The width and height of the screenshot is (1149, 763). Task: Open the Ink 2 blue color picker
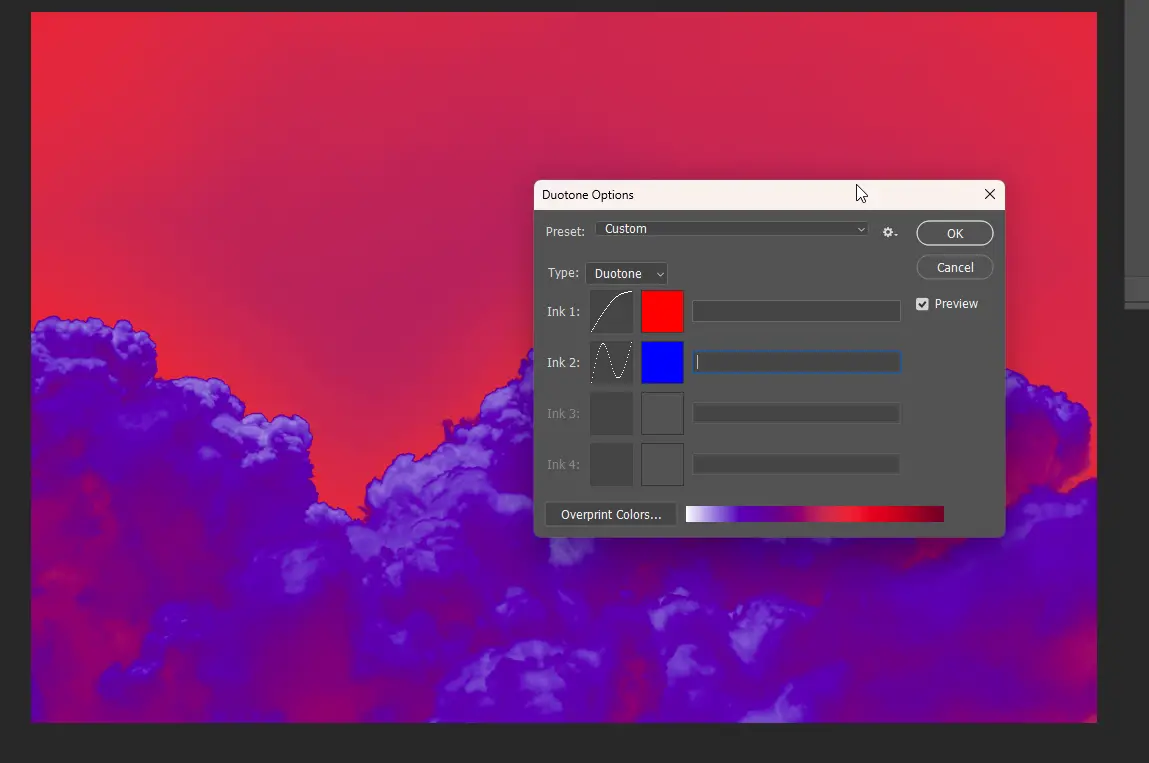(x=662, y=362)
